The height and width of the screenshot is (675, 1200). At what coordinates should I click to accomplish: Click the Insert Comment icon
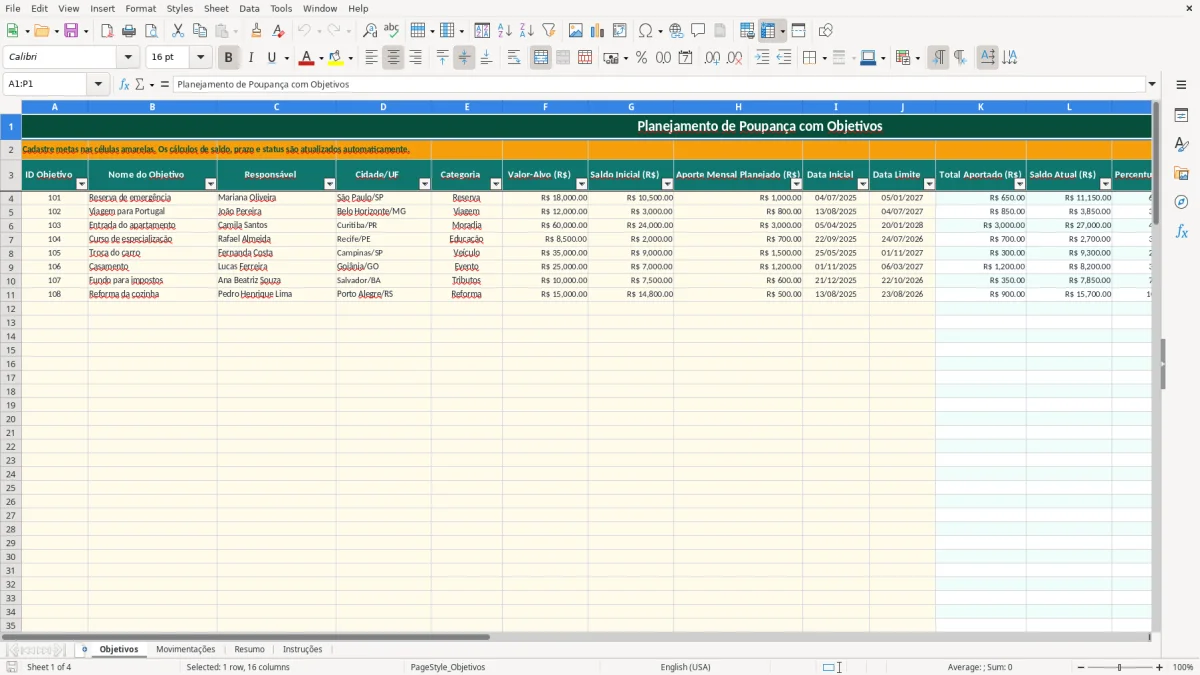click(699, 31)
